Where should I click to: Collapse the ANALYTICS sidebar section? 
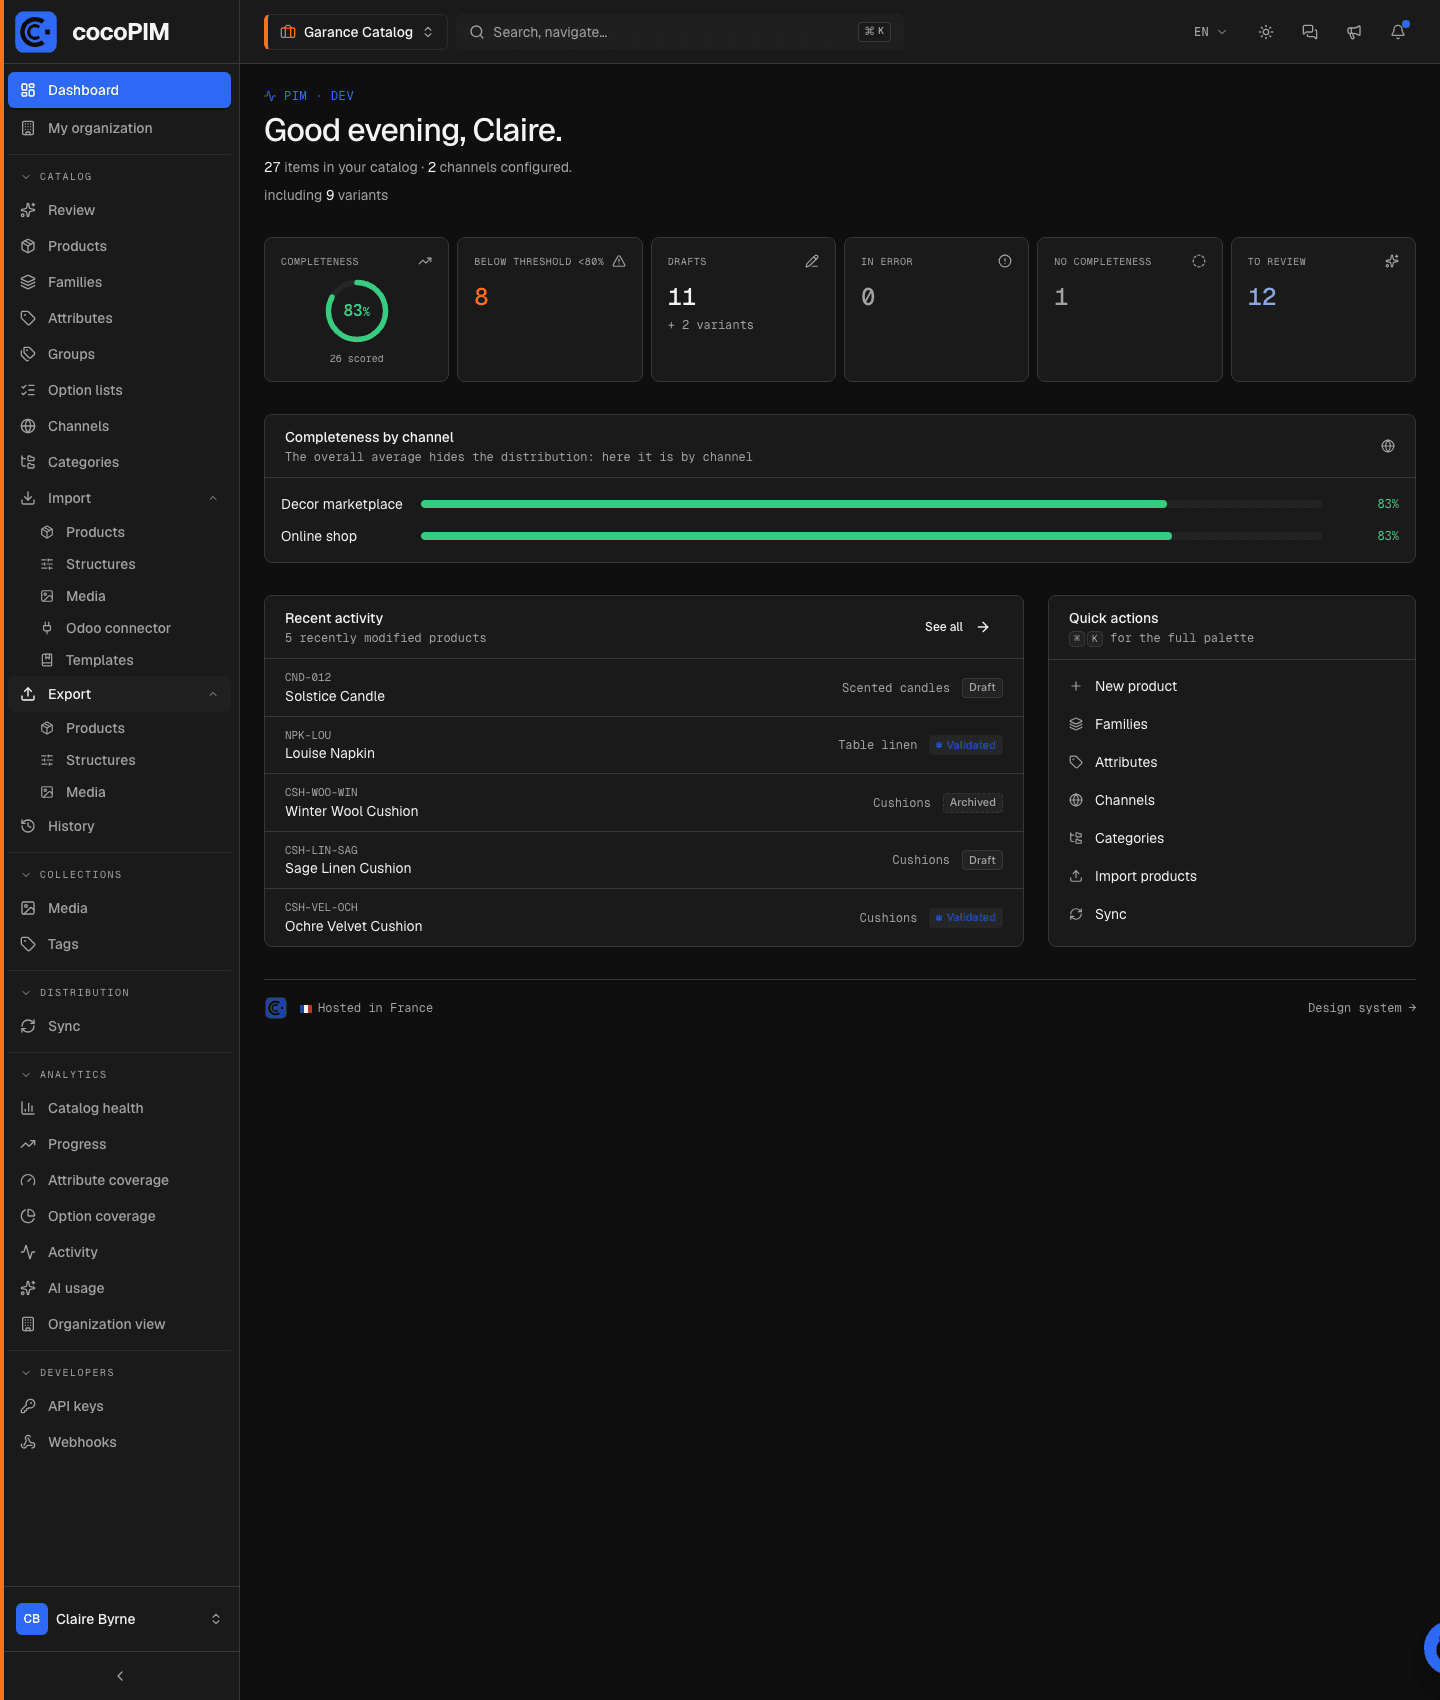[x=64, y=1075]
